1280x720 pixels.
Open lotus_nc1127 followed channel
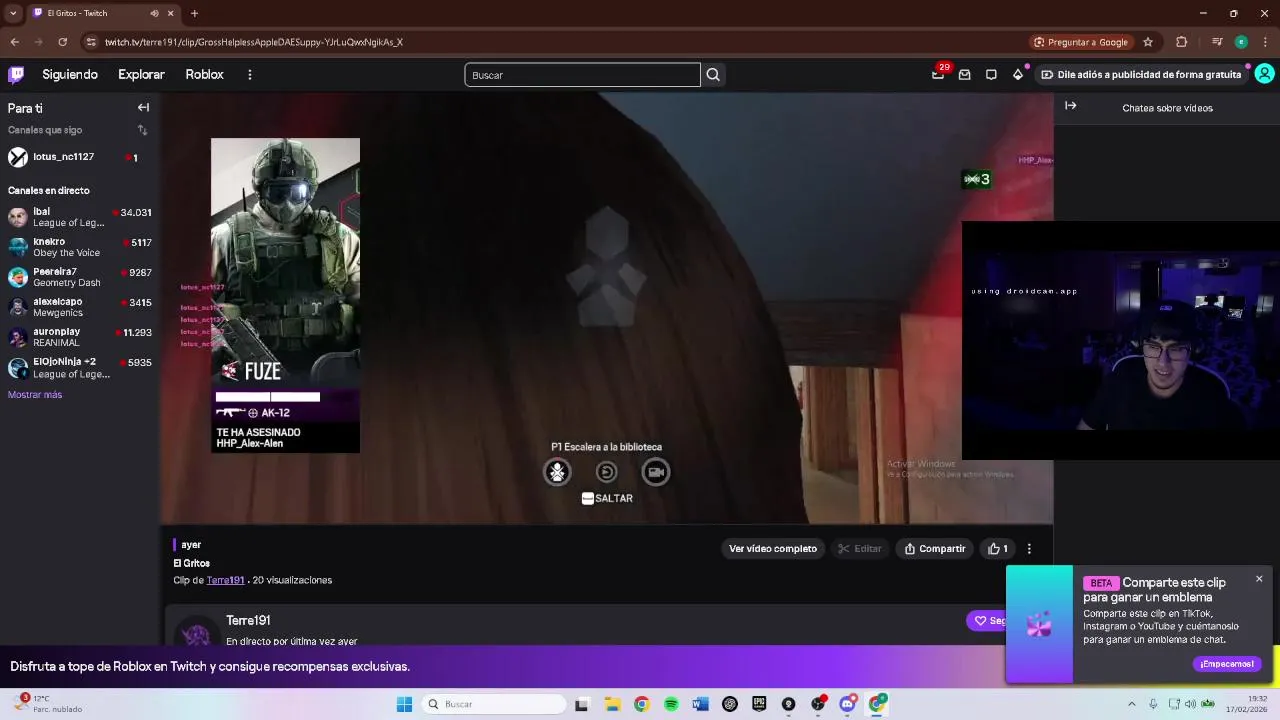click(x=80, y=157)
